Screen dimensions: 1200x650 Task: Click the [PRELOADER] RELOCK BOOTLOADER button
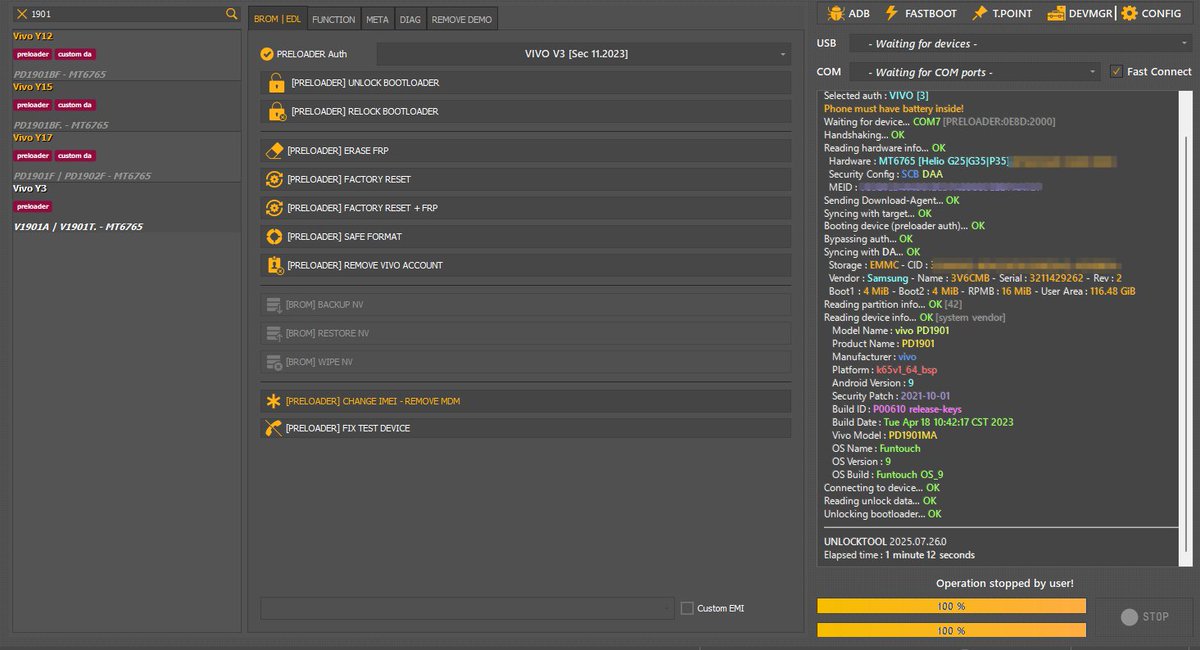pos(525,111)
